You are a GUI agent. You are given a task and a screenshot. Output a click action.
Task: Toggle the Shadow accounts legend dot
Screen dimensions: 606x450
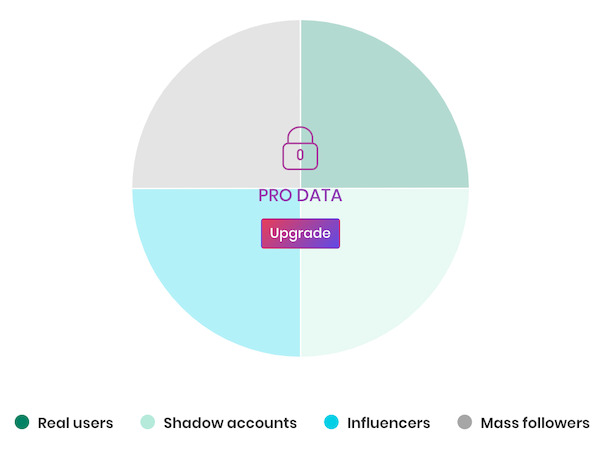pyautogui.click(x=148, y=422)
